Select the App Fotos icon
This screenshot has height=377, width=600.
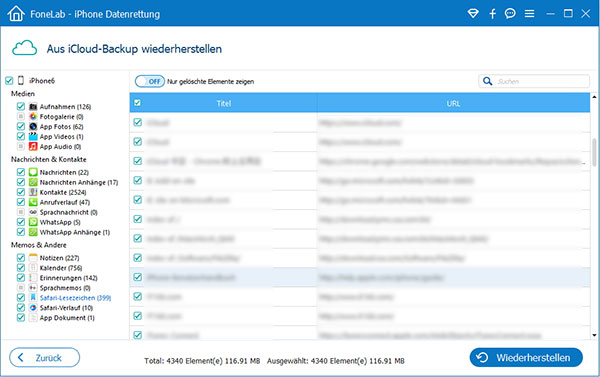coord(33,126)
